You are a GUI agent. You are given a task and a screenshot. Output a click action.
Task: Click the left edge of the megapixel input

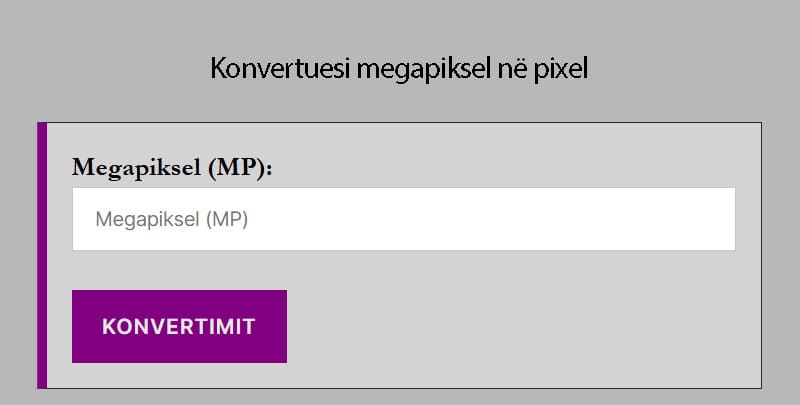[x=79, y=219]
